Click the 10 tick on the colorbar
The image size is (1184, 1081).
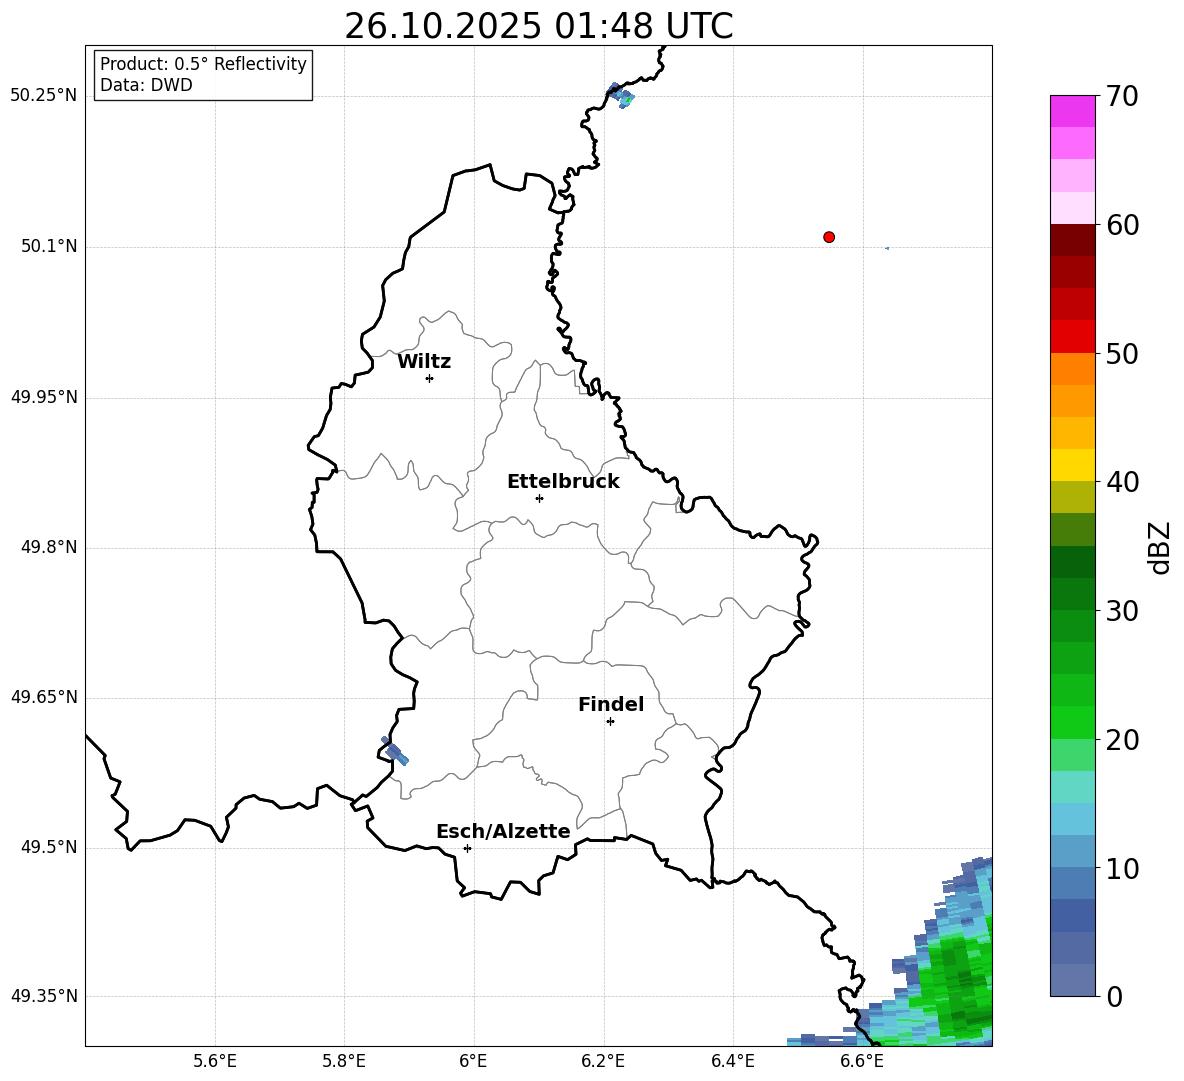tap(1122, 868)
